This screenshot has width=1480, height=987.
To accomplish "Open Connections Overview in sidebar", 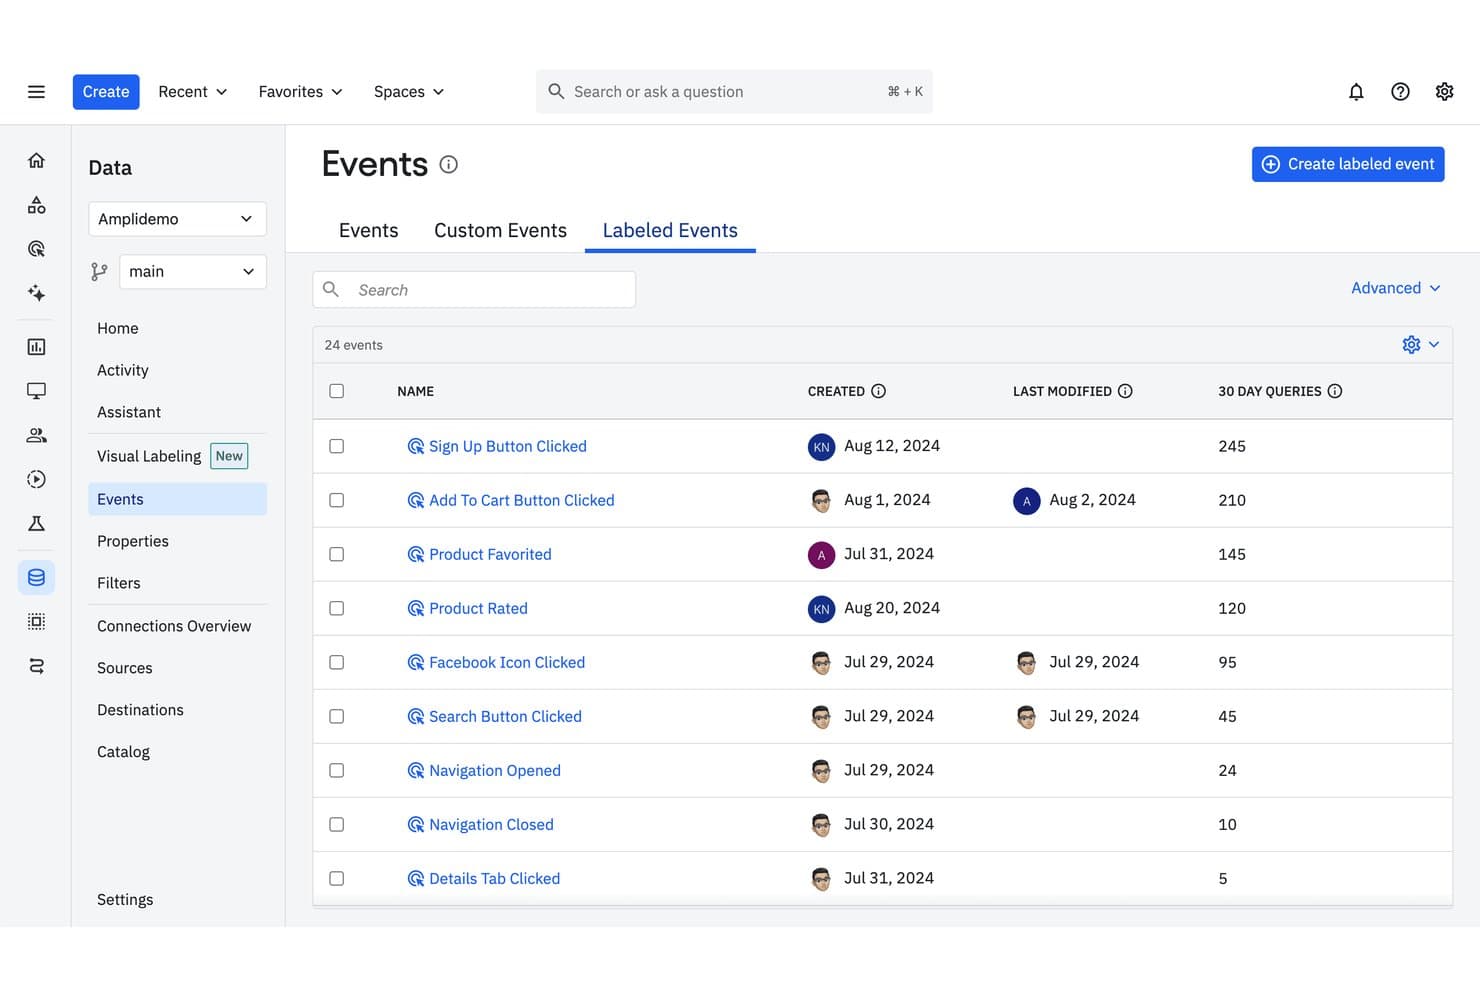I will pos(174,626).
